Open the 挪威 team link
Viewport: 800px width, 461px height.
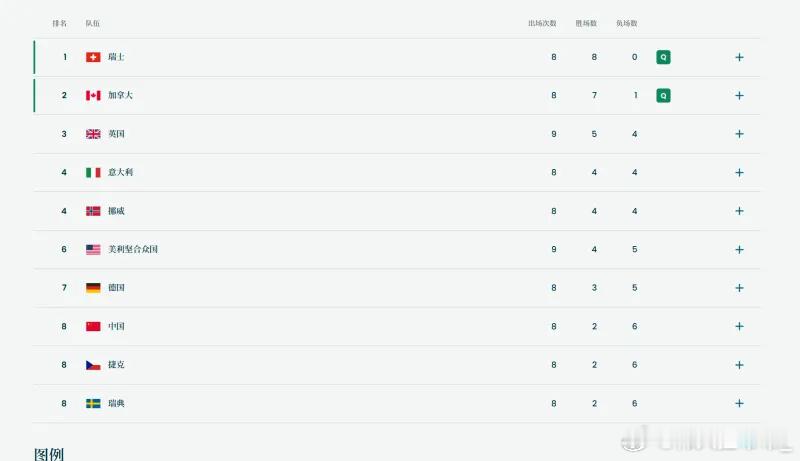point(116,211)
